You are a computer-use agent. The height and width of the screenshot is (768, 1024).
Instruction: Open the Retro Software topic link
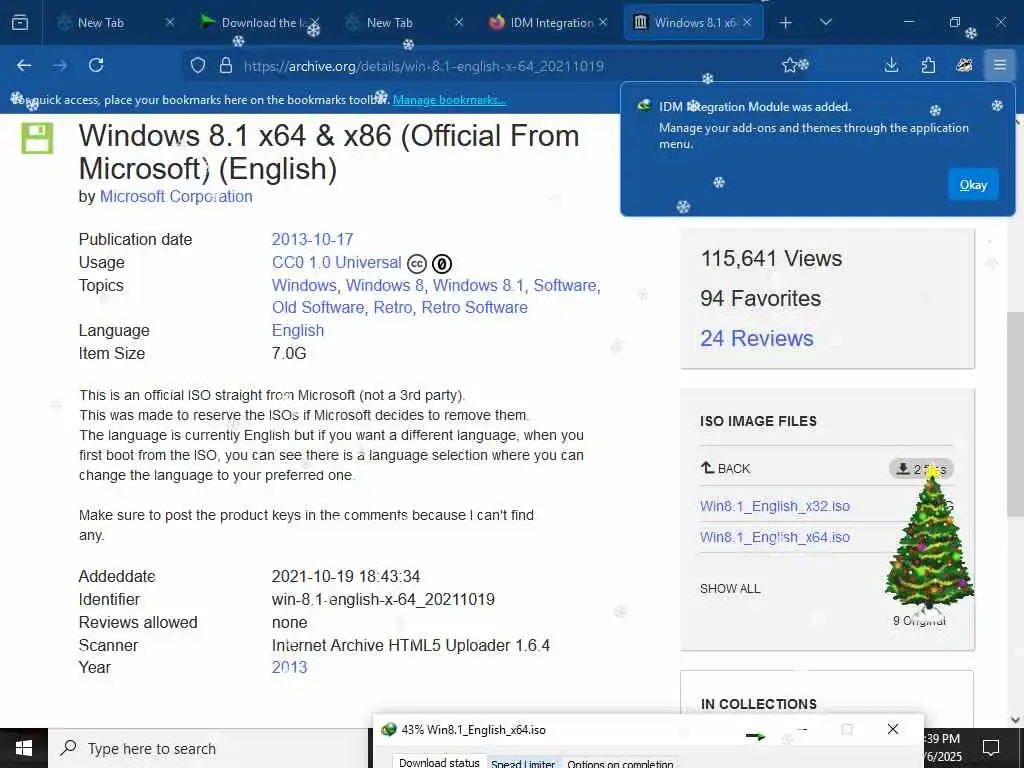tap(474, 308)
